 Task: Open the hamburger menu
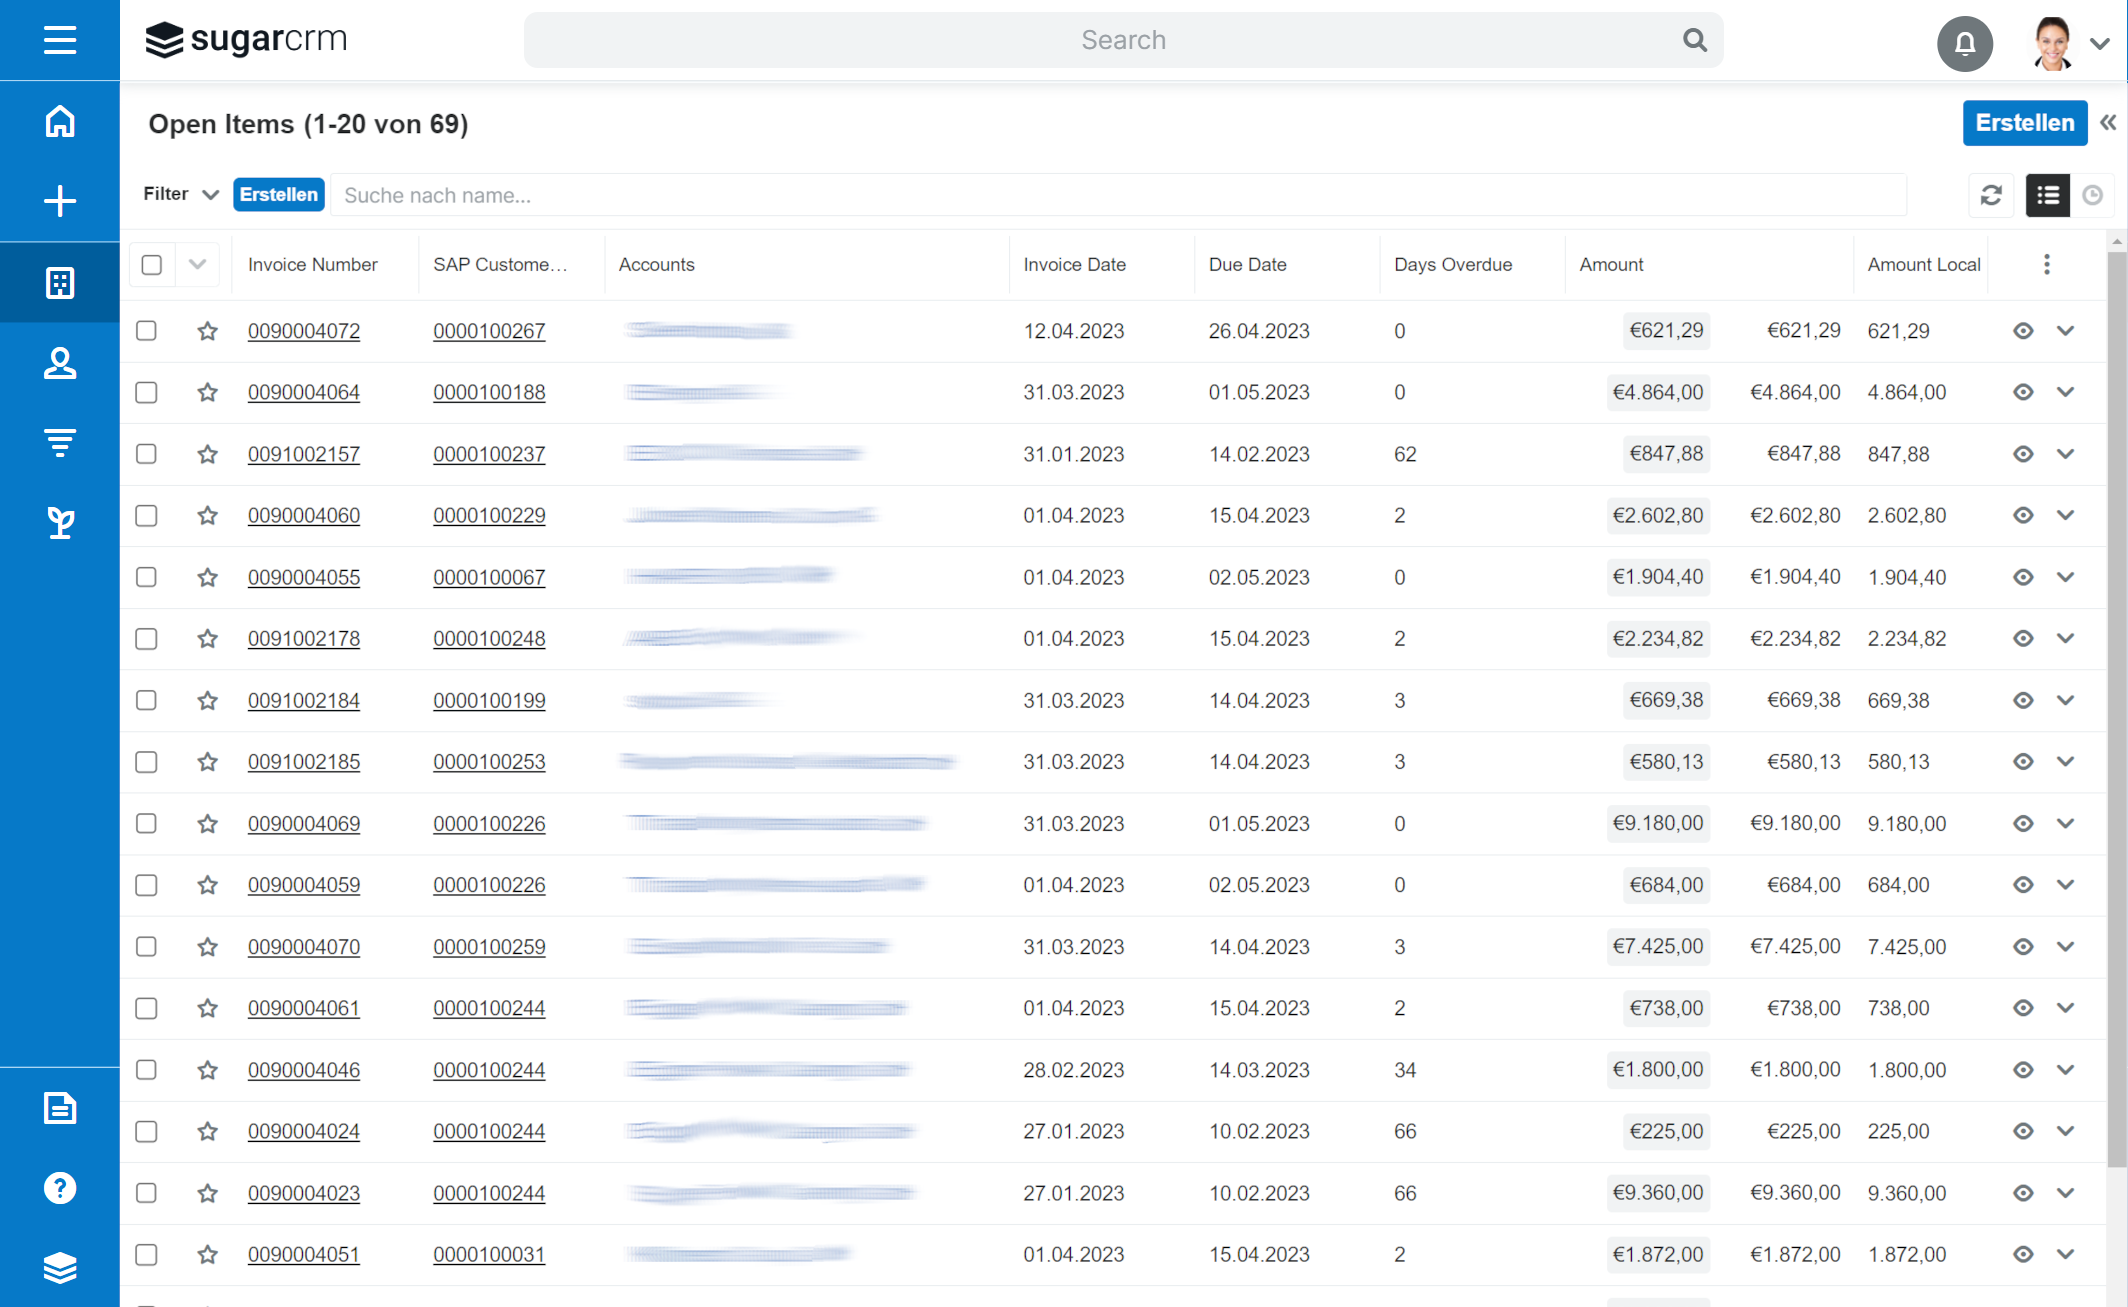click(60, 40)
